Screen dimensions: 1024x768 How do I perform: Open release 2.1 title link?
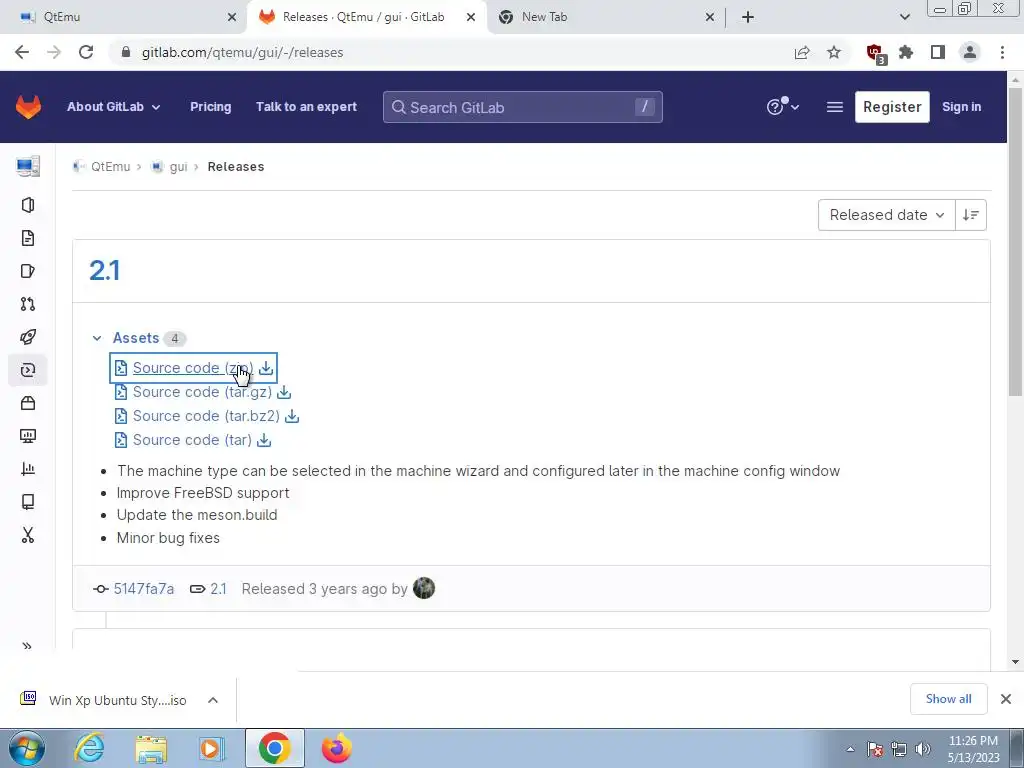click(104, 271)
